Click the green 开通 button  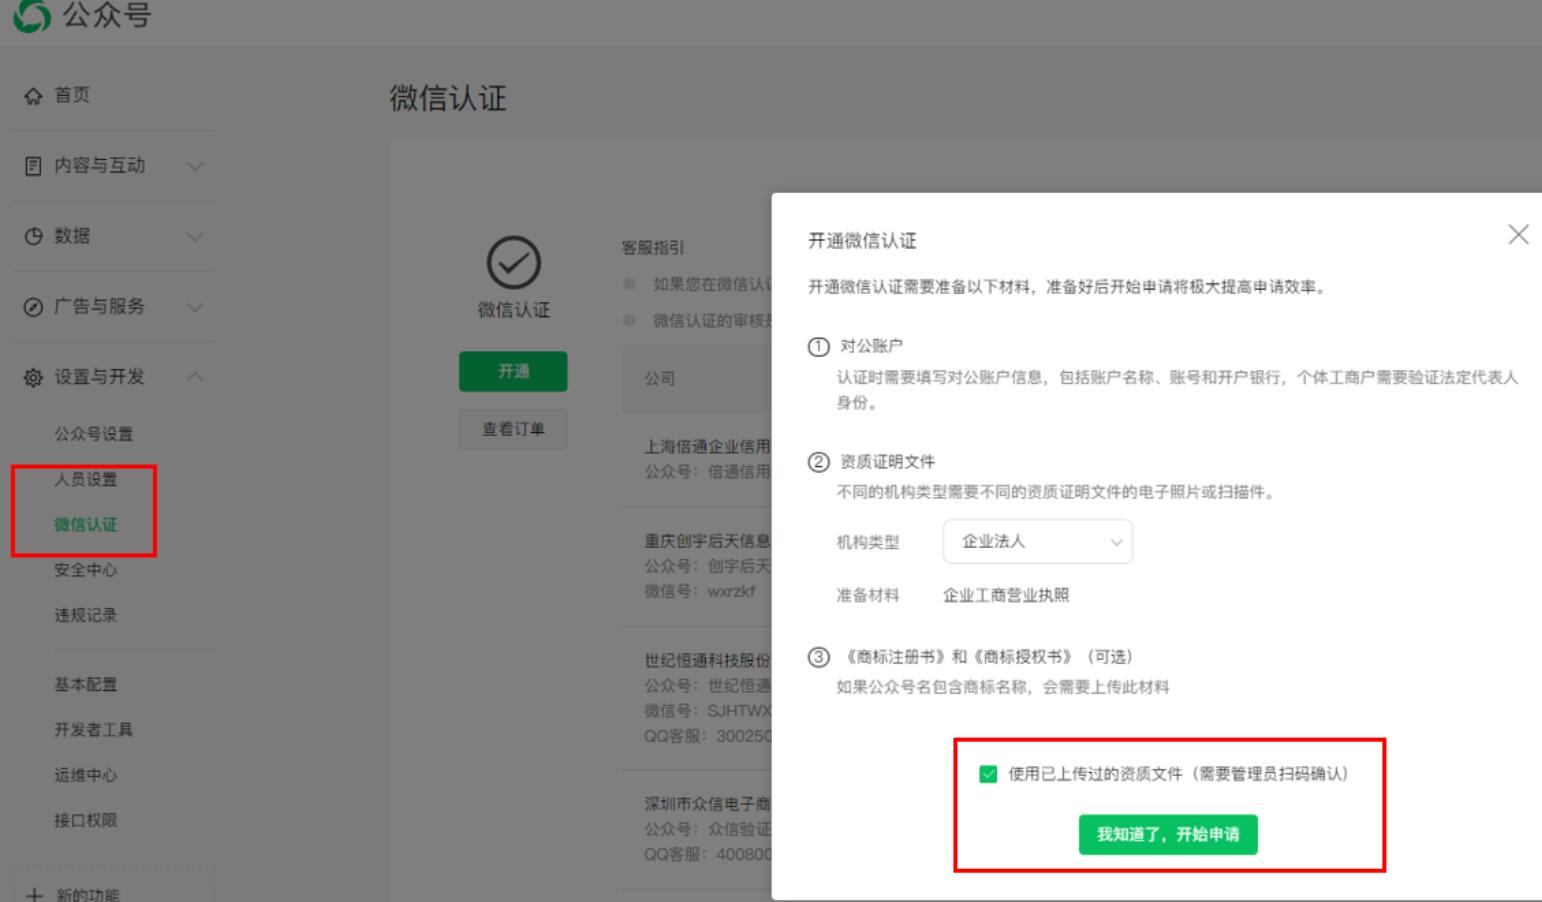513,371
